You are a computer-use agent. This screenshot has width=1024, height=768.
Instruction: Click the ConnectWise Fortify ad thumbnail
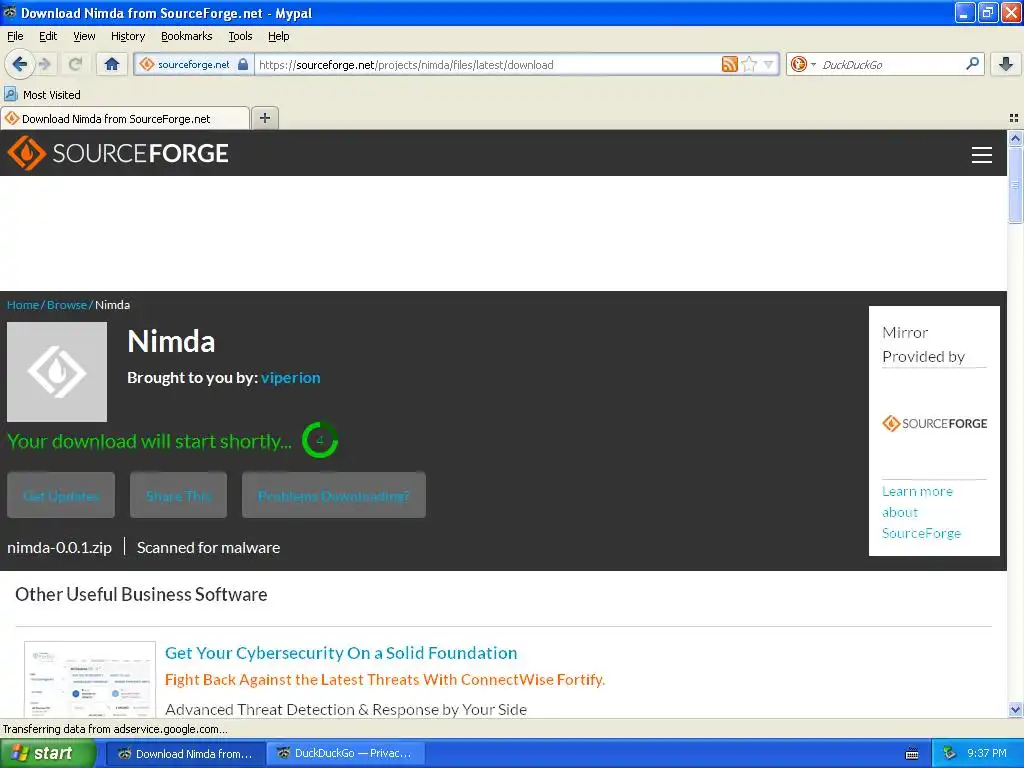coord(89,679)
